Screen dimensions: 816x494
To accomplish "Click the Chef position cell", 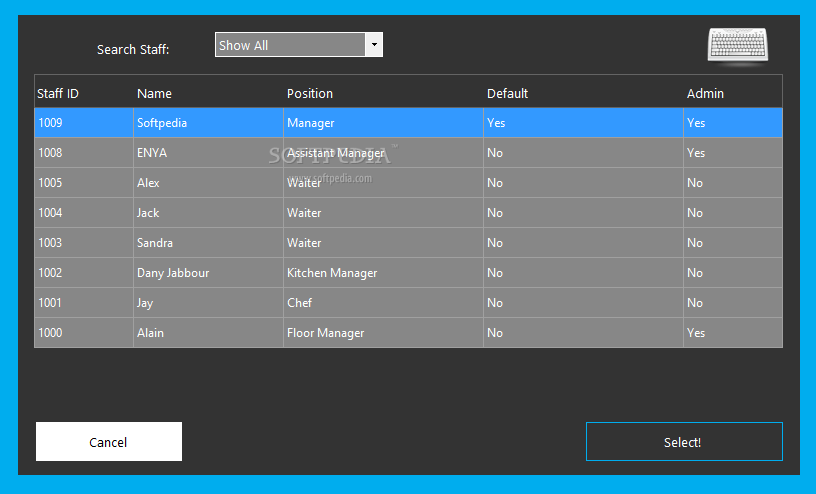I will coord(383,302).
